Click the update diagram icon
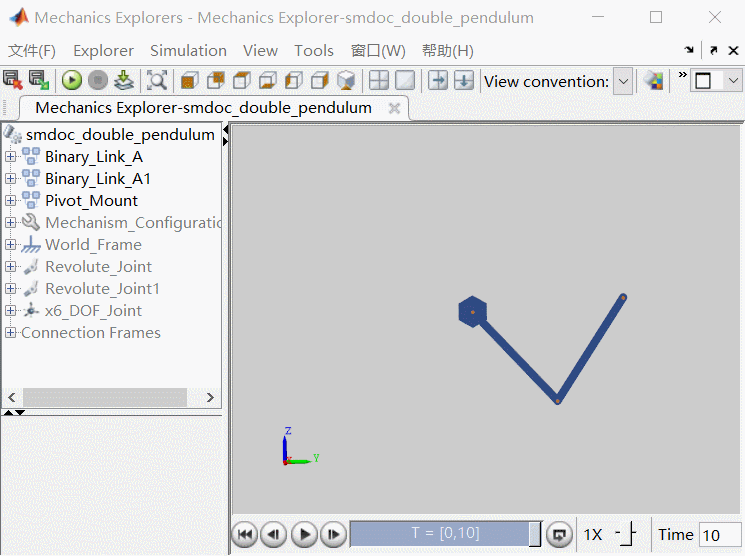This screenshot has height=556, width=745. coord(124,80)
